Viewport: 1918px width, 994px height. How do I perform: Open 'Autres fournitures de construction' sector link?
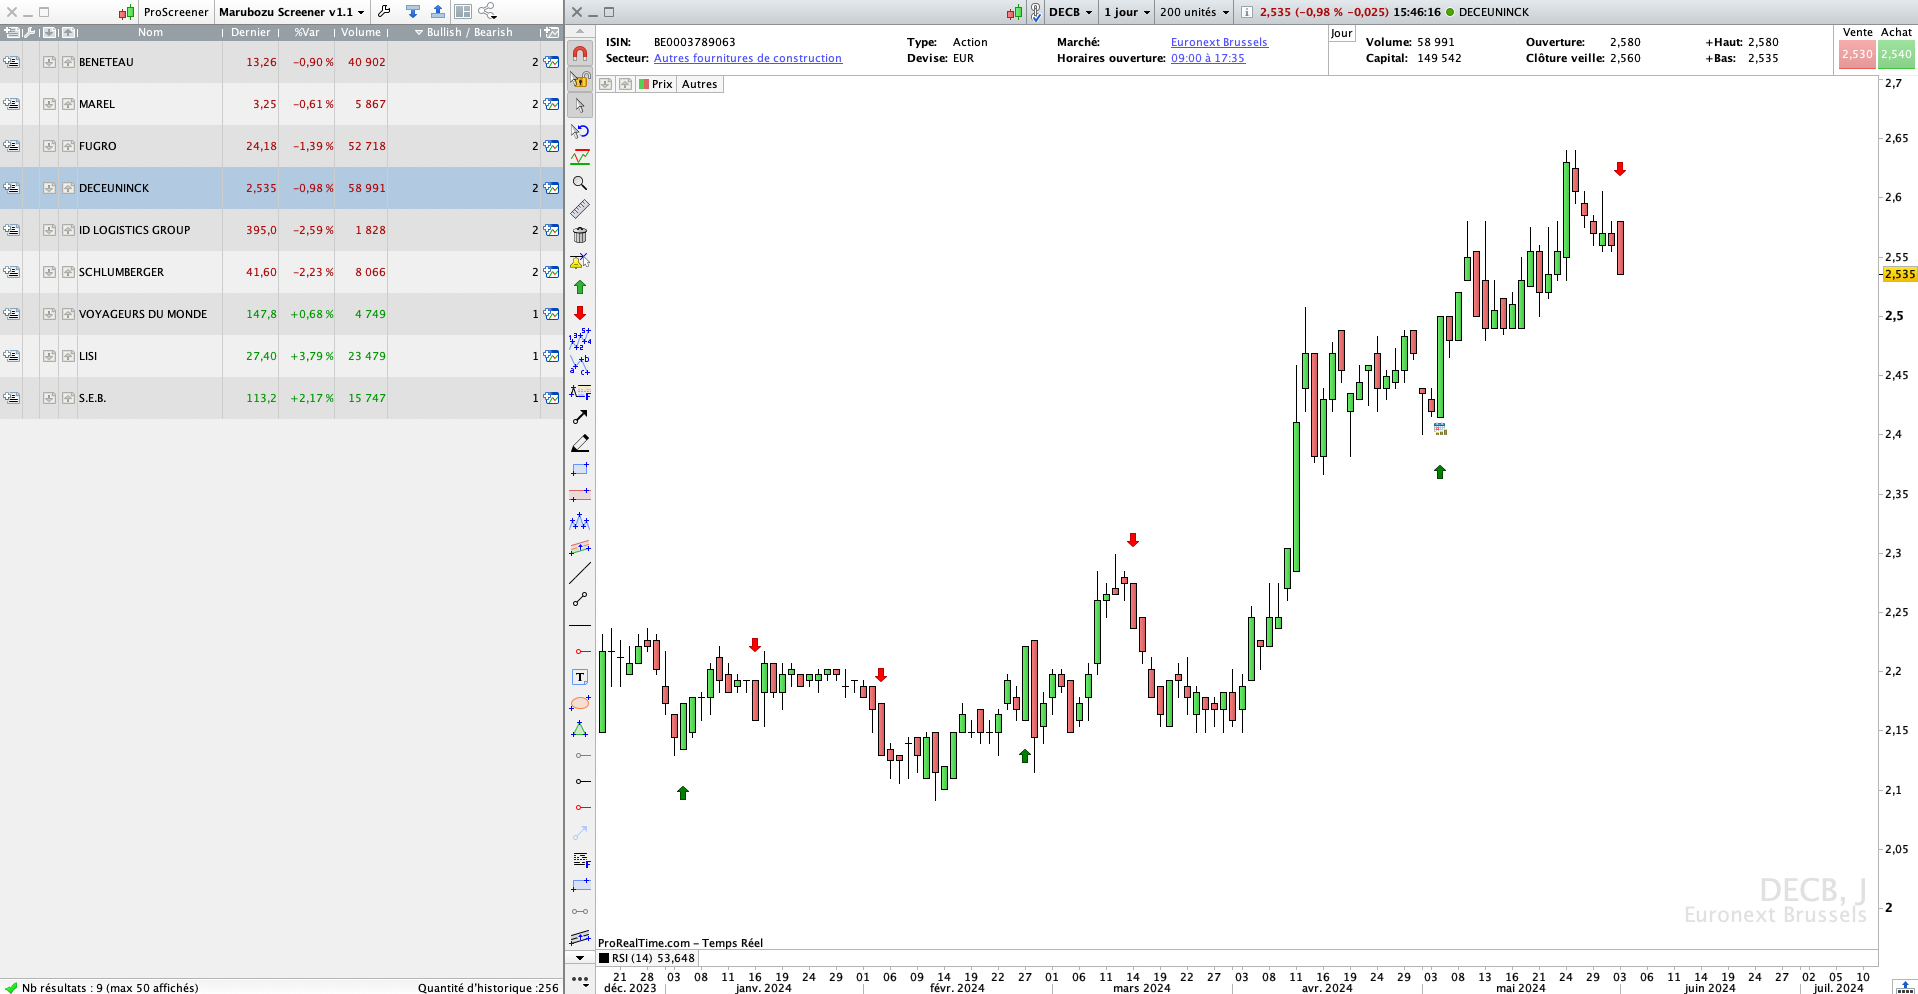[748, 58]
